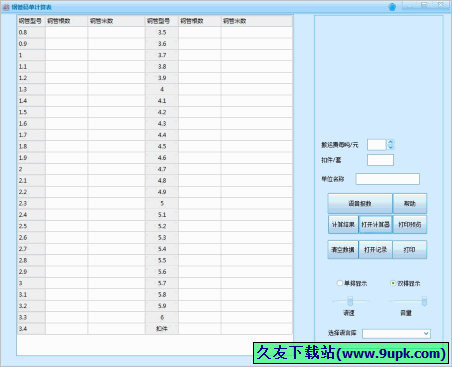Select the 钢管米数 cell in row 1.5

pyautogui.click(x=117, y=112)
